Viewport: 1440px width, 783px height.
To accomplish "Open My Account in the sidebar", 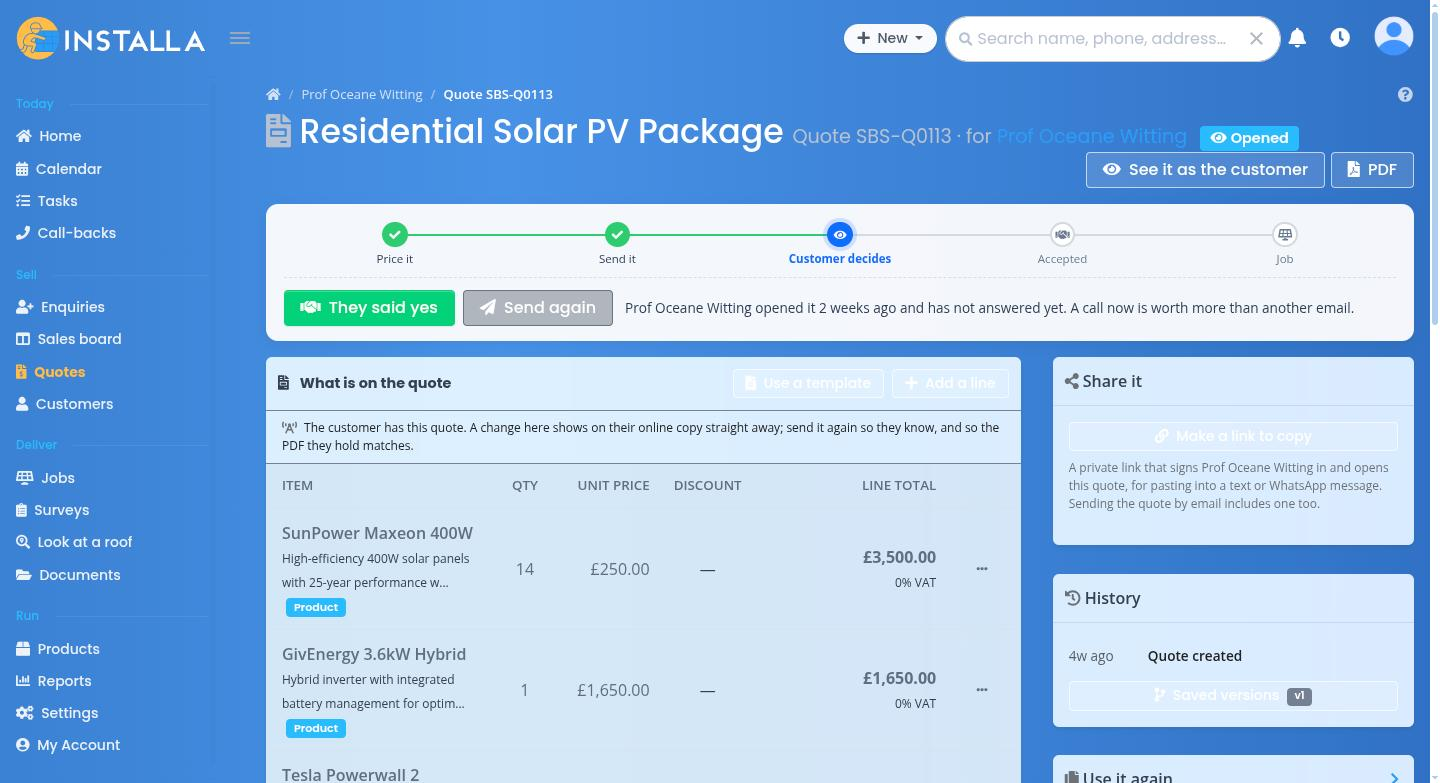I will point(68,745).
